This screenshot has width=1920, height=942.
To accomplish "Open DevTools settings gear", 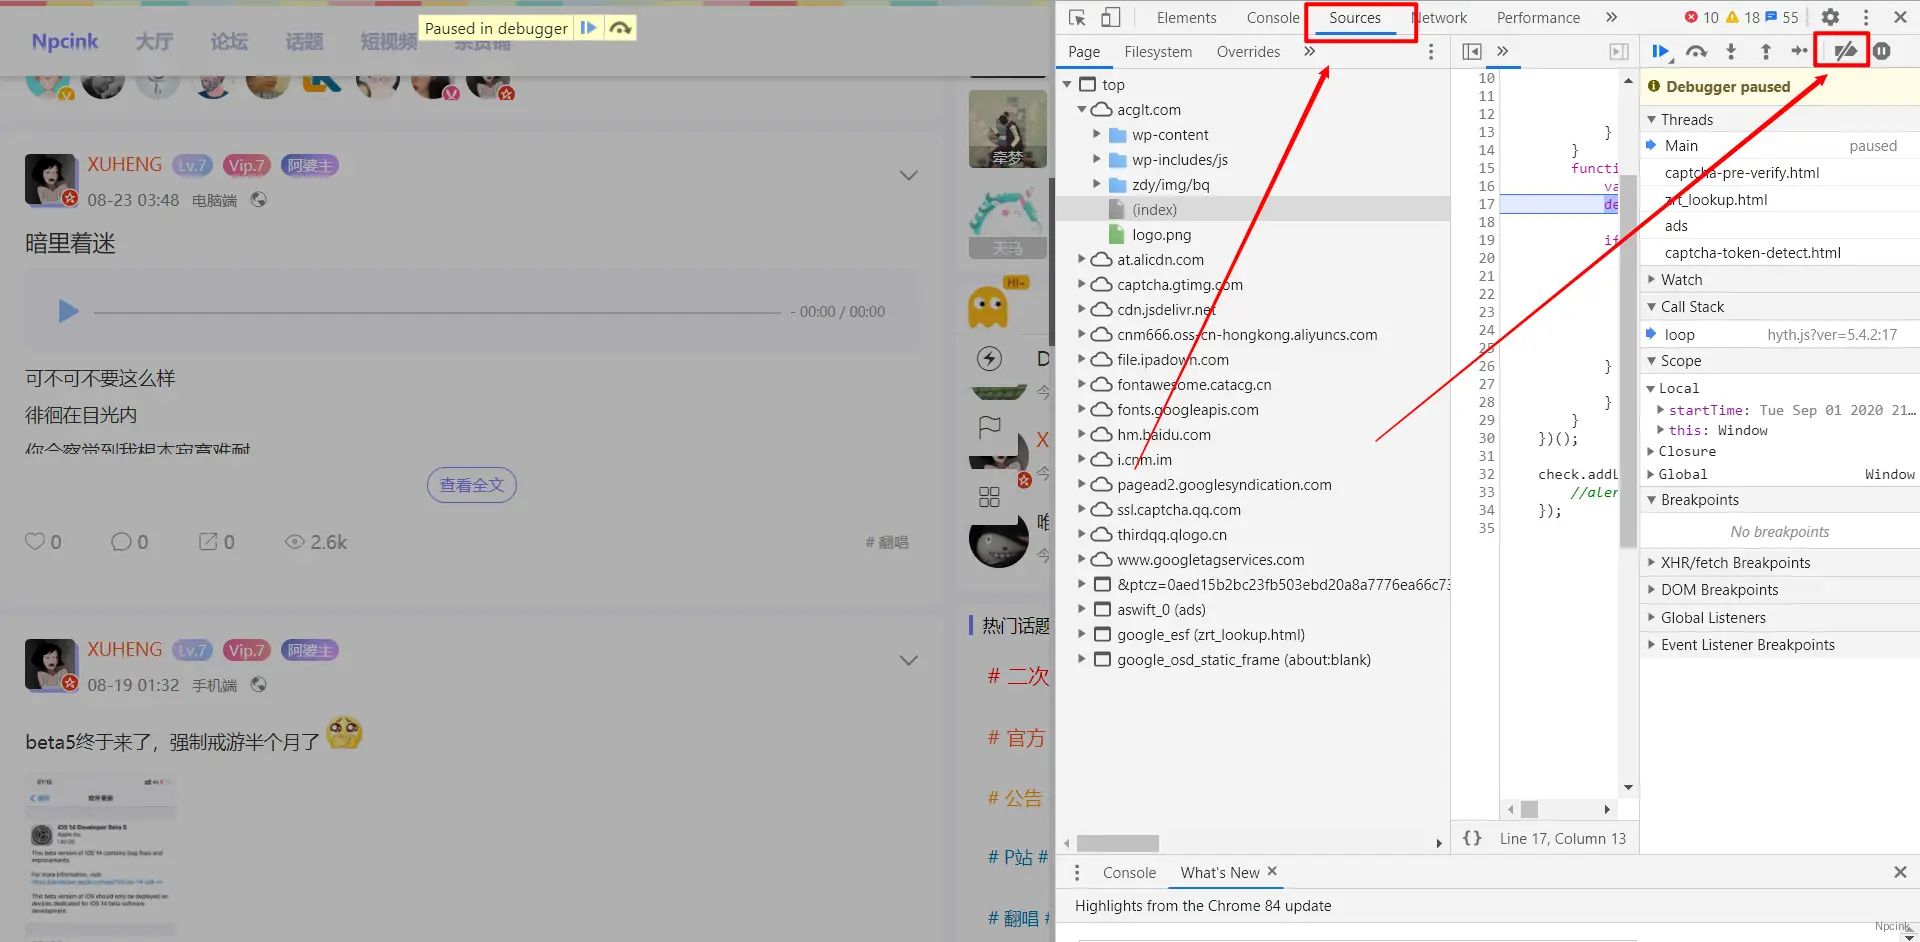I will 1830,18.
